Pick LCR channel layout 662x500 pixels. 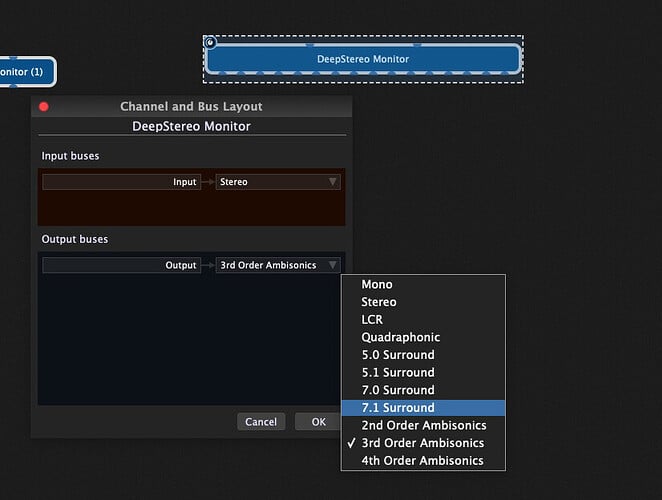pos(423,320)
